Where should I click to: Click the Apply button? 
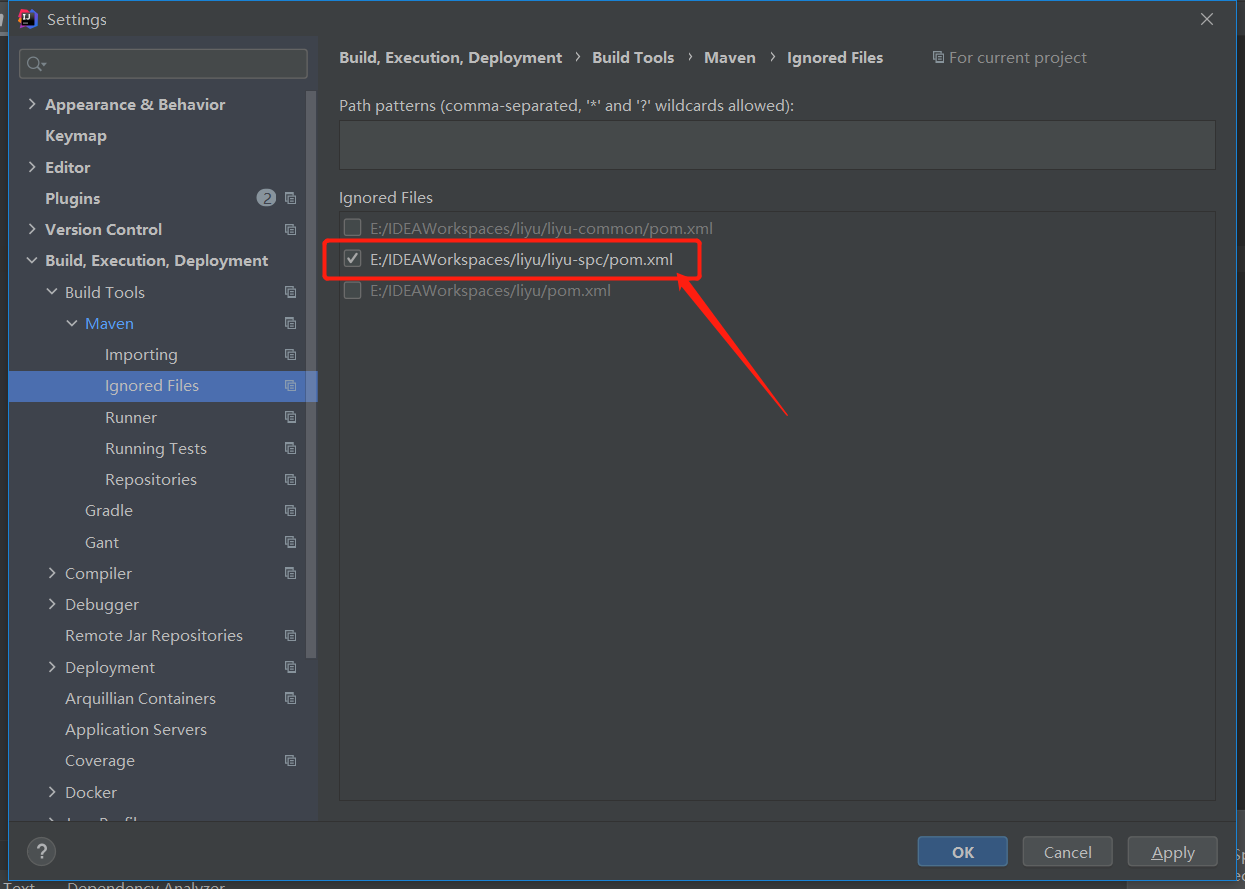pyautogui.click(x=1173, y=852)
